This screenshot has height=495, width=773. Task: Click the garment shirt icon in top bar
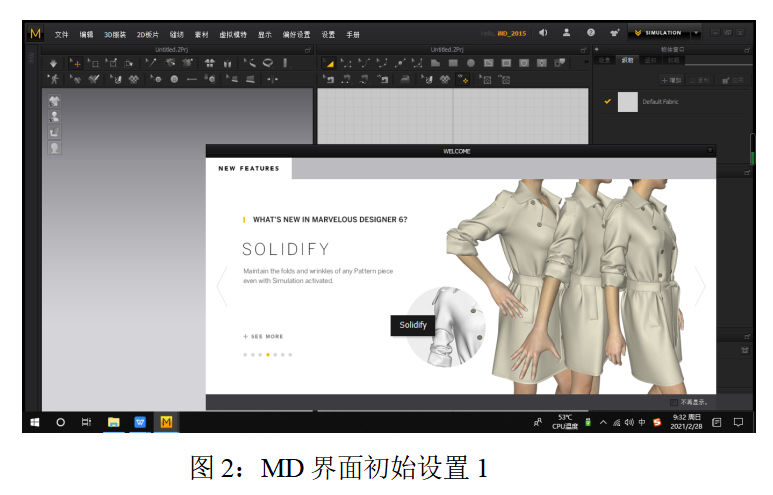click(x=614, y=33)
